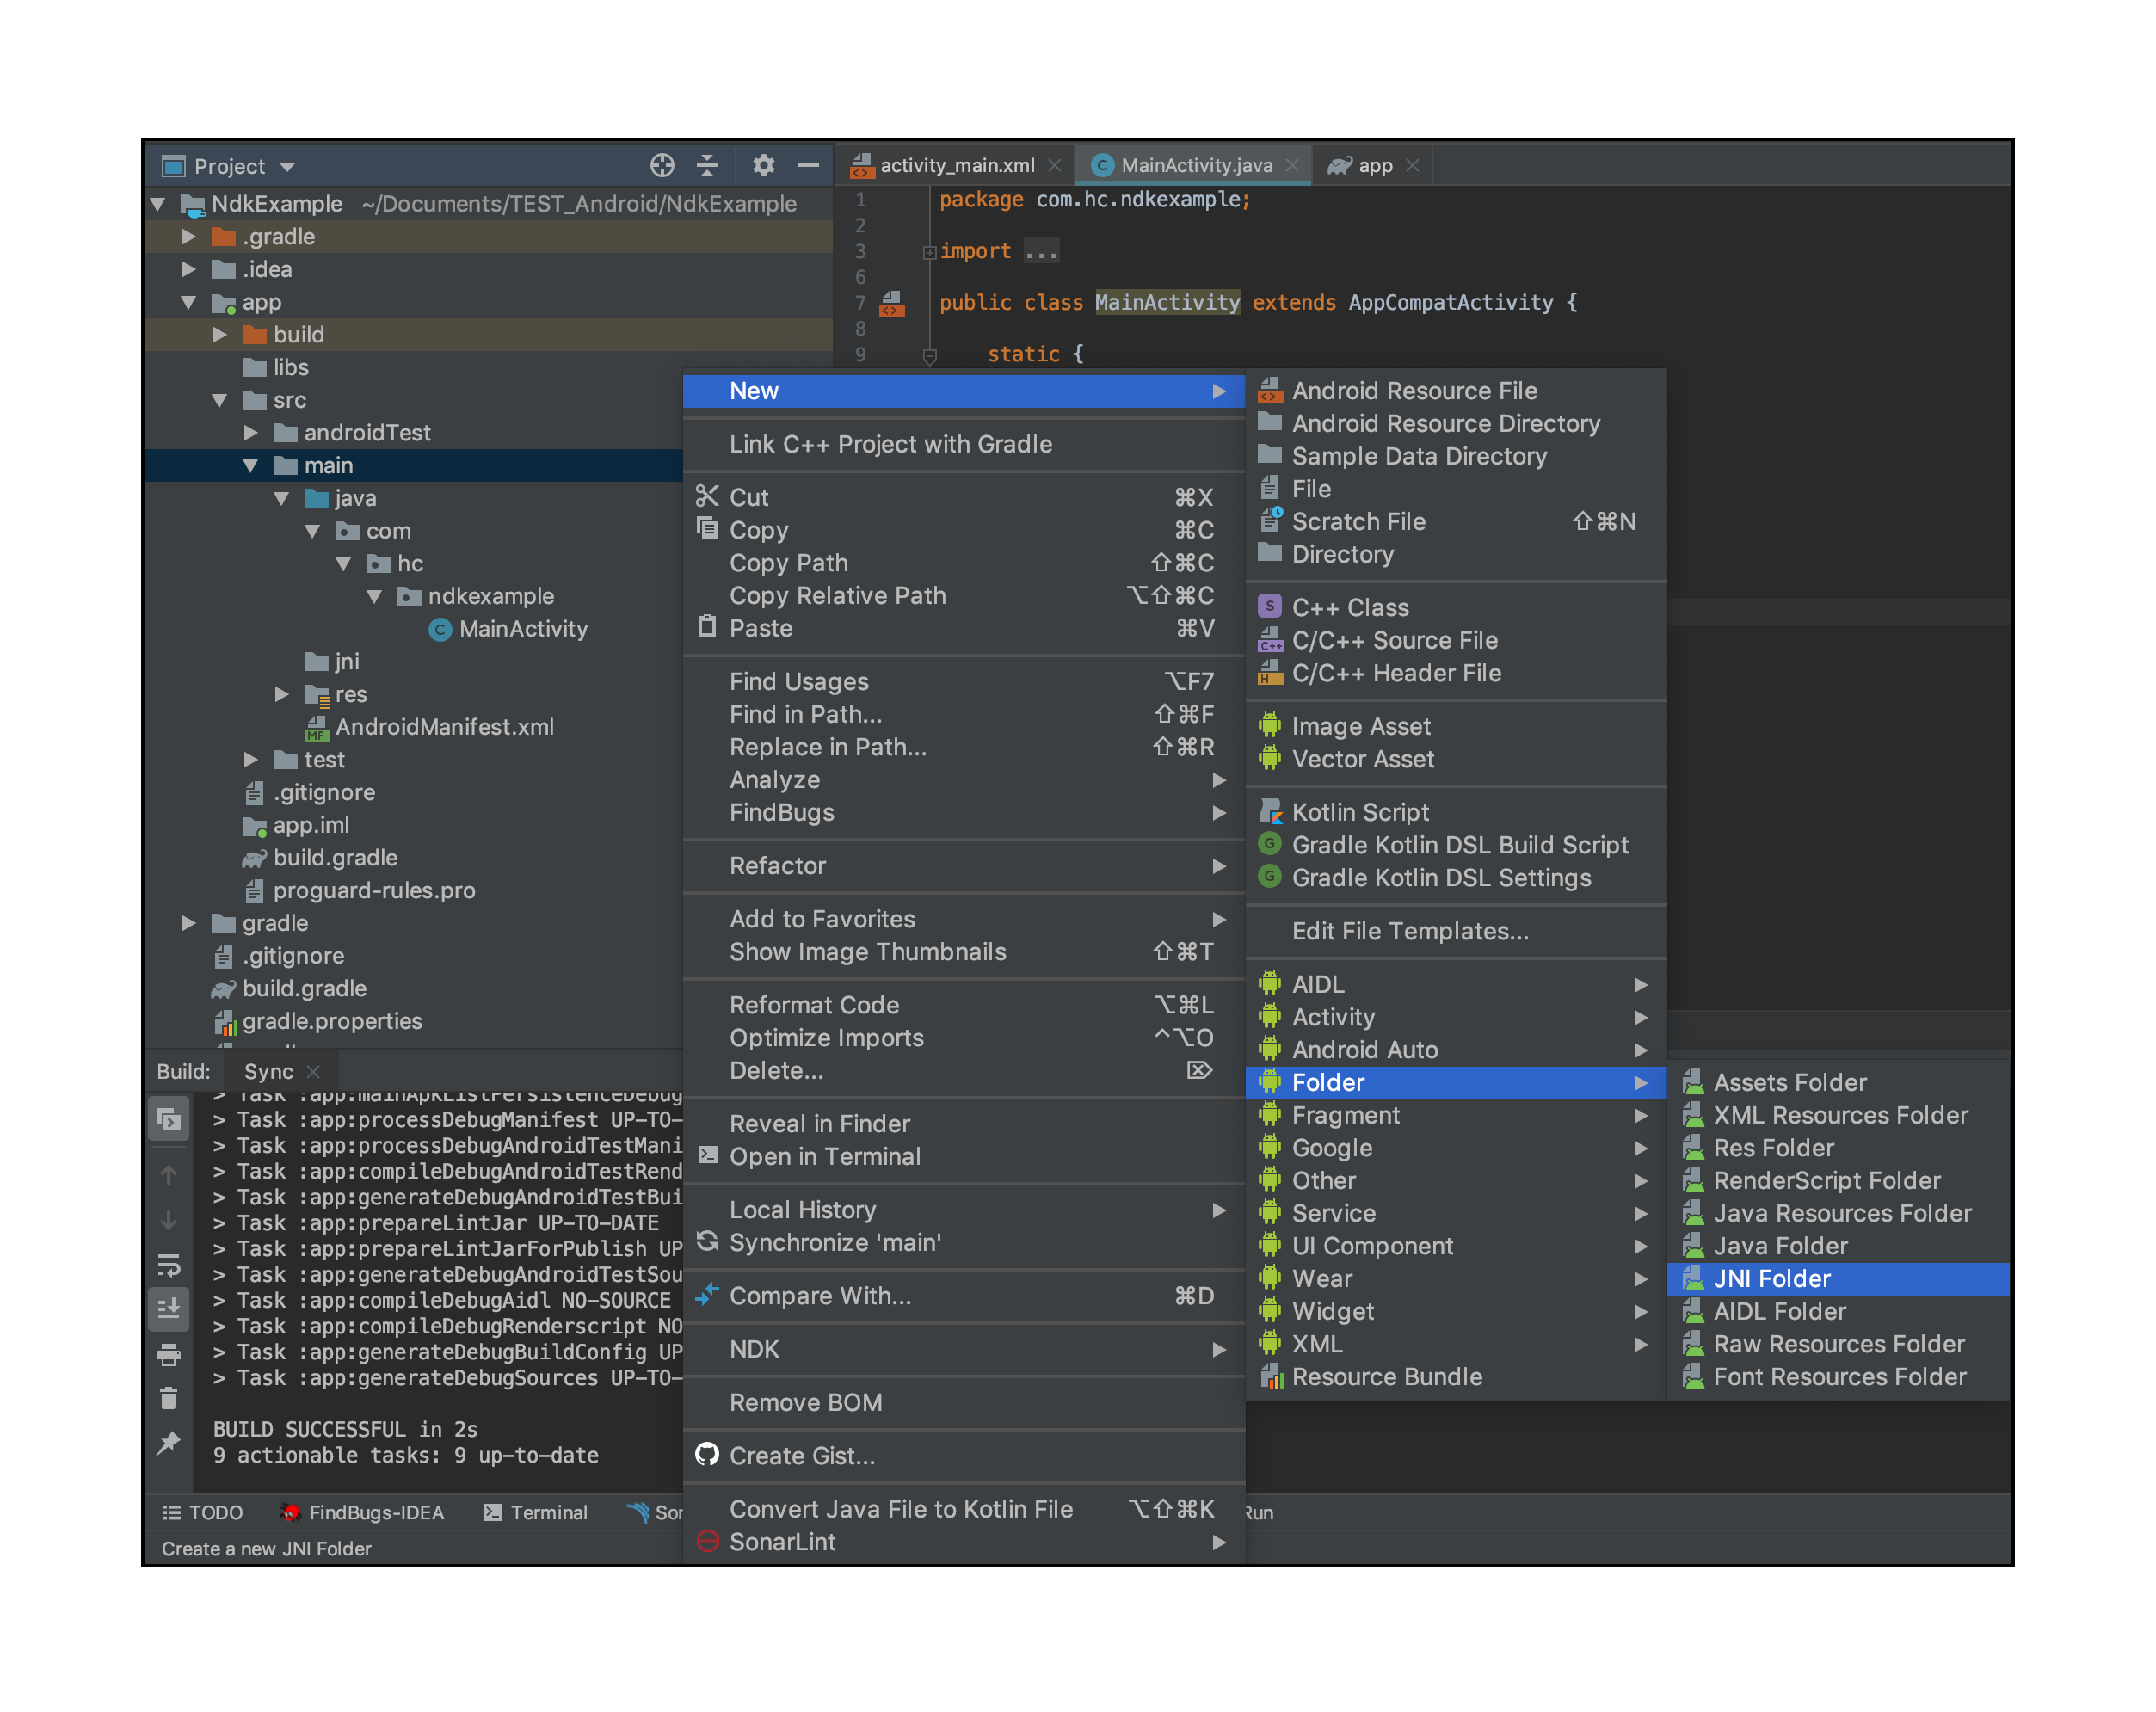Click the print icon in Build panel
This screenshot has width=2156, height=1712.
169,1354
